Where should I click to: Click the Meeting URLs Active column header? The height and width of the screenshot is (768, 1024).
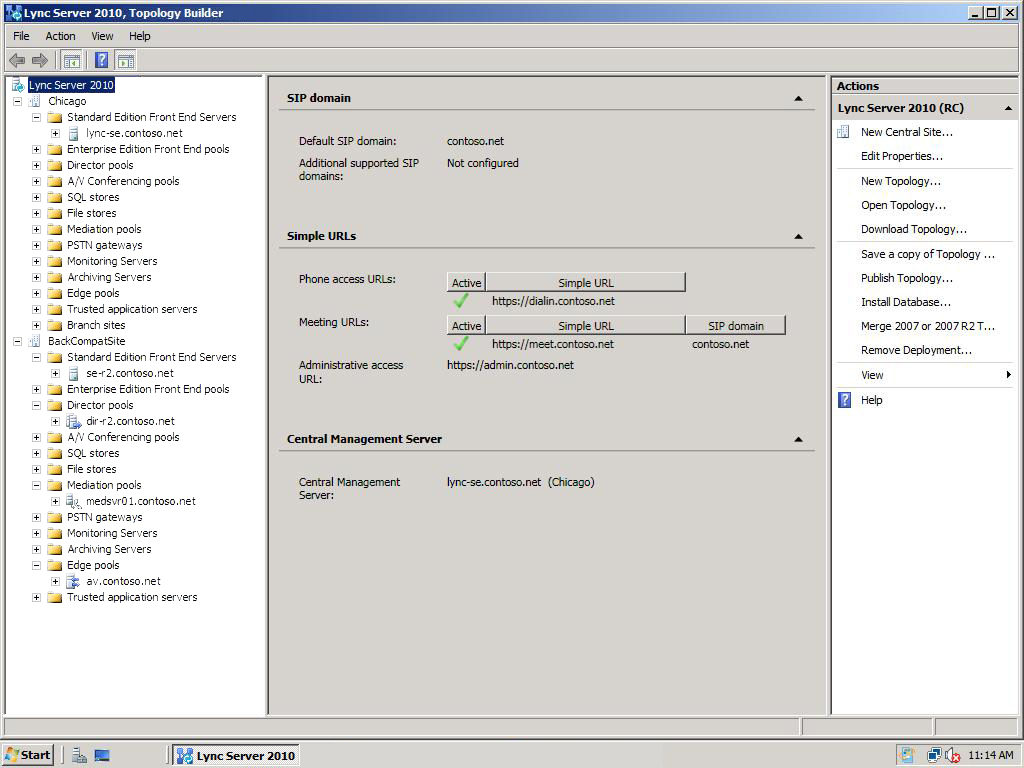[x=466, y=325]
